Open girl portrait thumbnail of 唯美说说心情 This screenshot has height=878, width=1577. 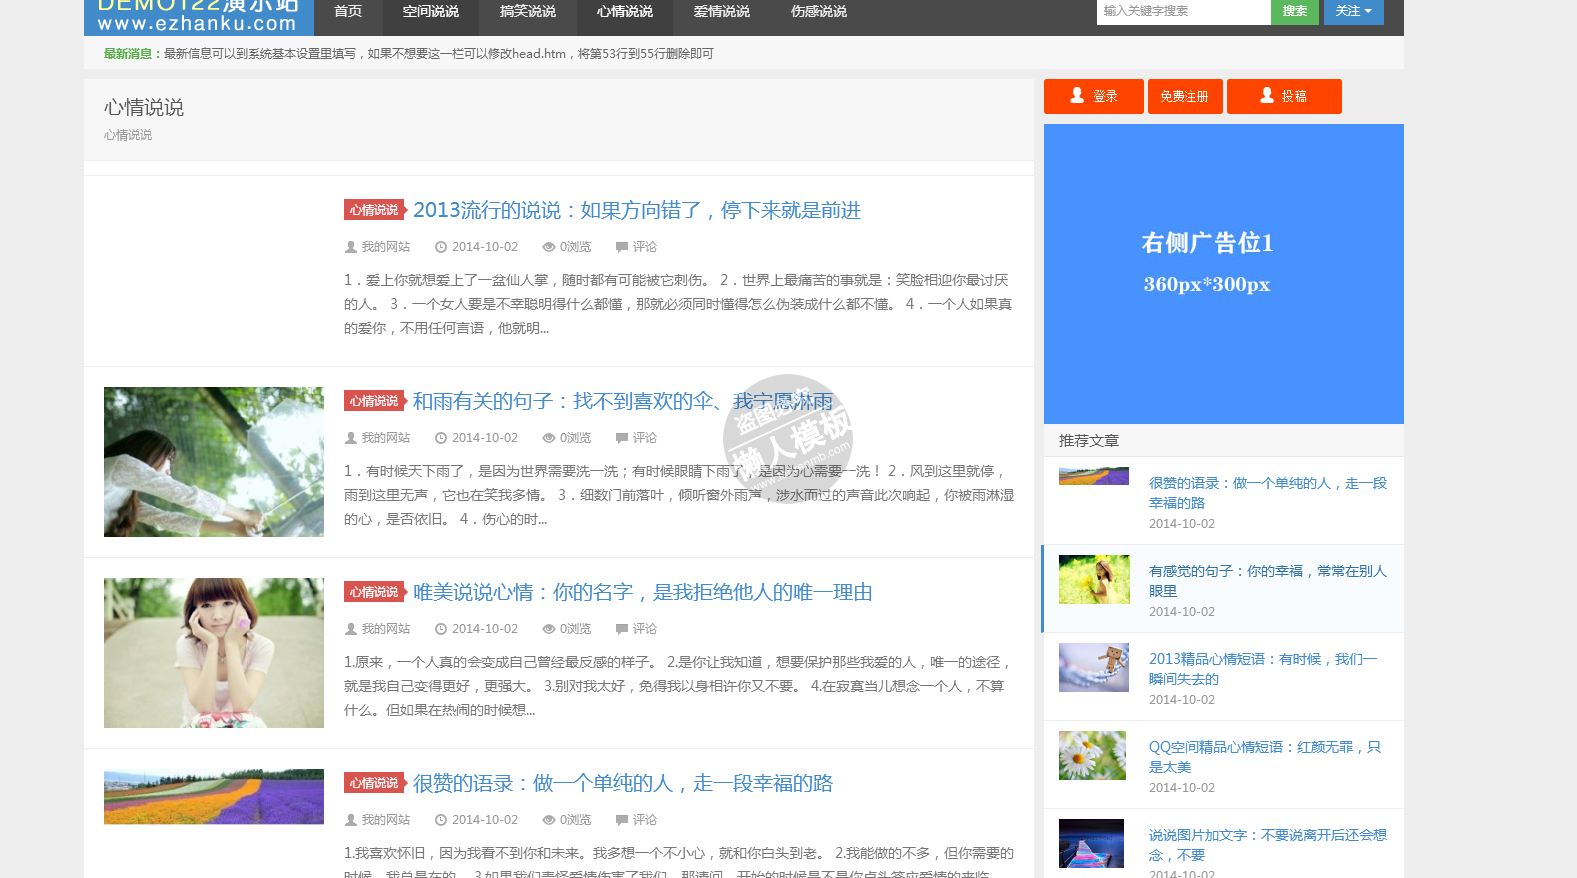coord(214,653)
